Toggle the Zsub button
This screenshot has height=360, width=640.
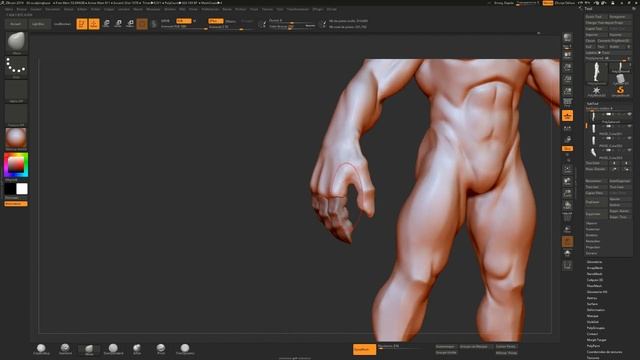tap(231, 21)
